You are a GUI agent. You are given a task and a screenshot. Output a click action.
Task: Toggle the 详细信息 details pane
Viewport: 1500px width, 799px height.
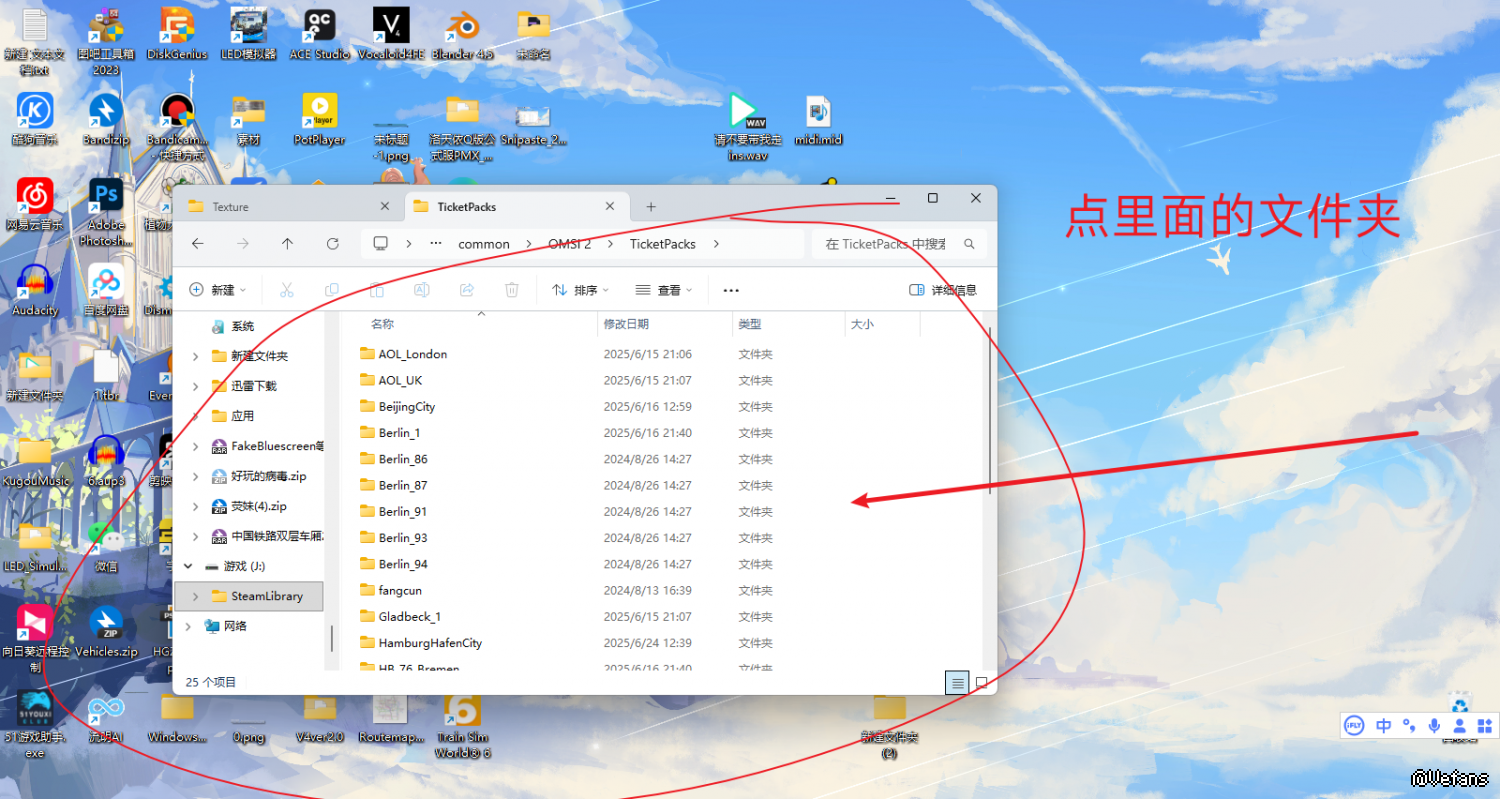point(943,290)
